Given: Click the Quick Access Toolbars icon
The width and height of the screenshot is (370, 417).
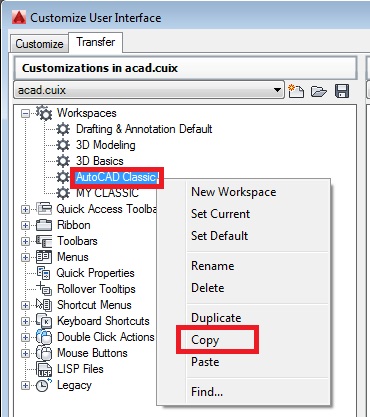Looking at the screenshot, I should point(44,209).
